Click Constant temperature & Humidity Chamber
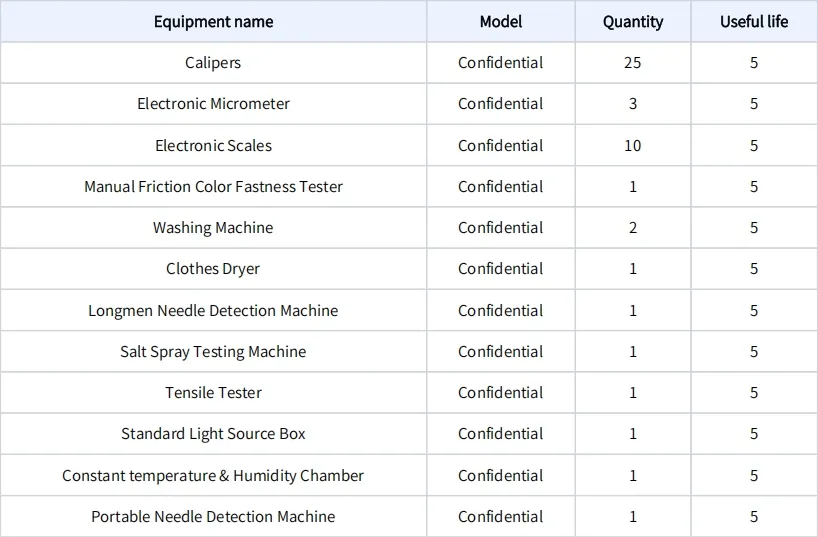This screenshot has height=537, width=818. 213,475
